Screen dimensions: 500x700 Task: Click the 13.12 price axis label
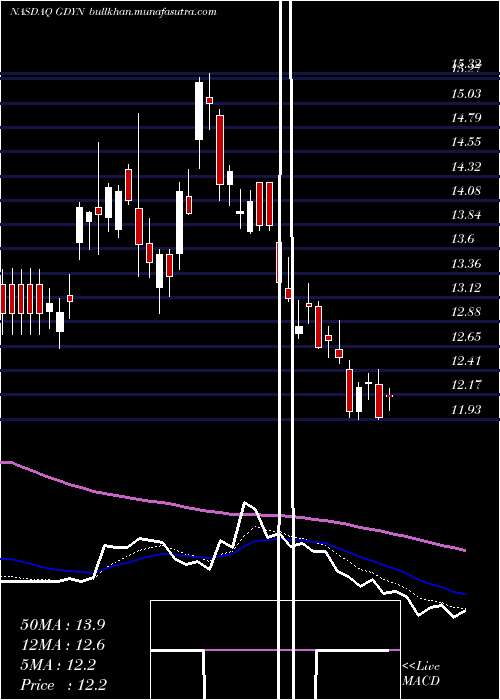pos(466,288)
